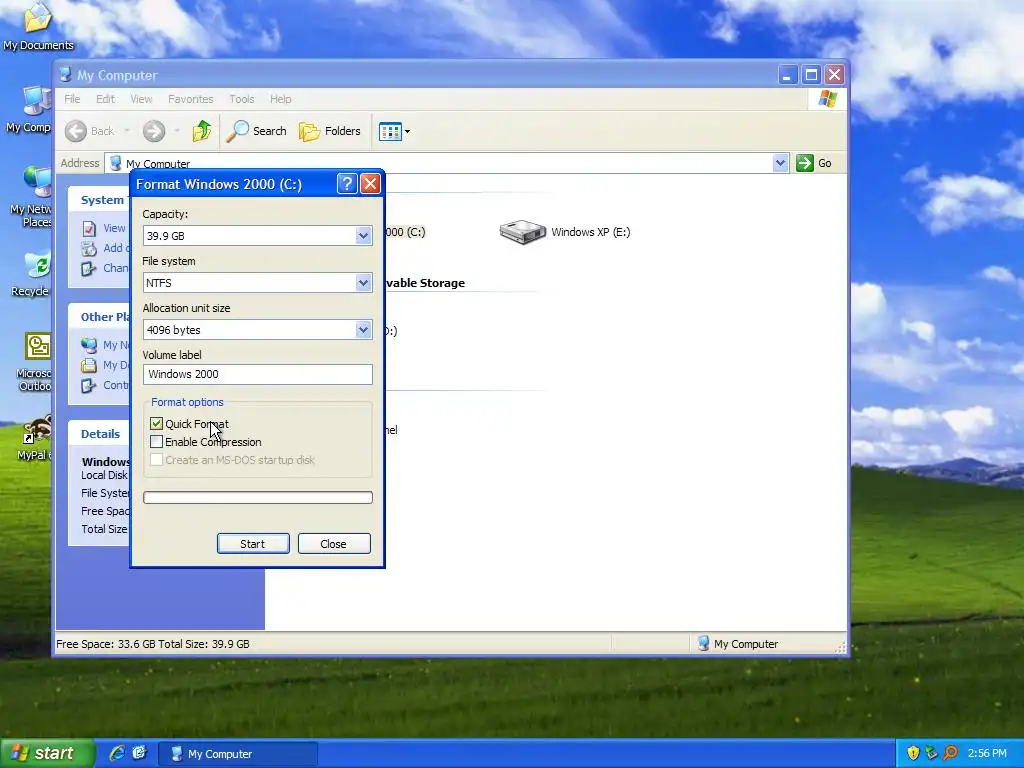1024x768 pixels.
Task: Click the Other Places panel header
Action: tap(99, 317)
